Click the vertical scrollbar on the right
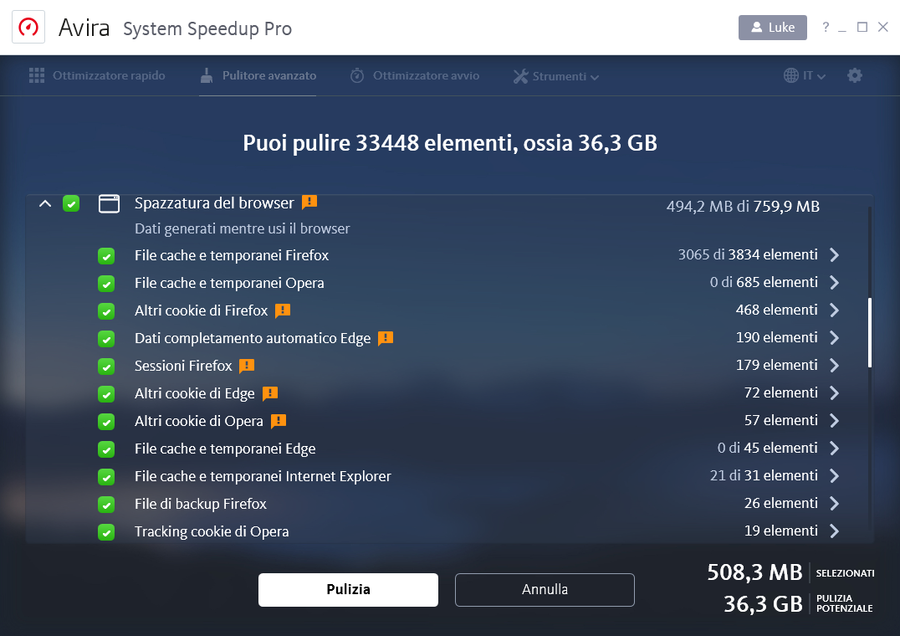Image resolution: width=900 pixels, height=636 pixels. pyautogui.click(x=869, y=330)
